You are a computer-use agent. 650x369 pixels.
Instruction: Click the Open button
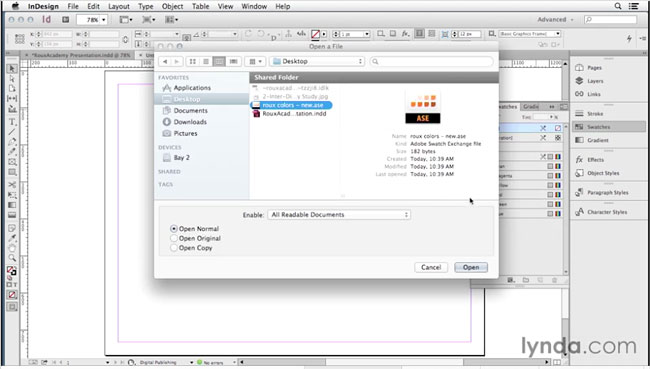click(471, 267)
